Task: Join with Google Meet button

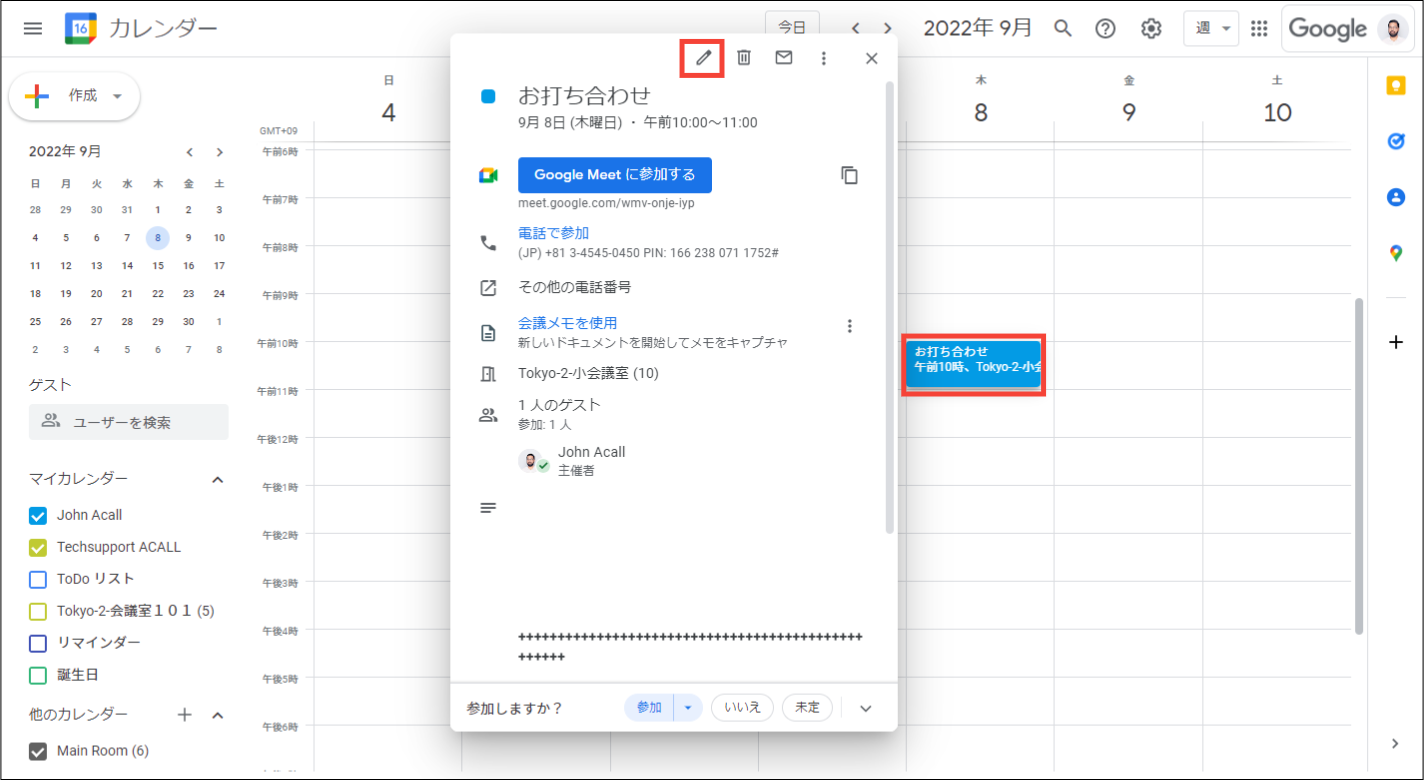Action: (615, 175)
